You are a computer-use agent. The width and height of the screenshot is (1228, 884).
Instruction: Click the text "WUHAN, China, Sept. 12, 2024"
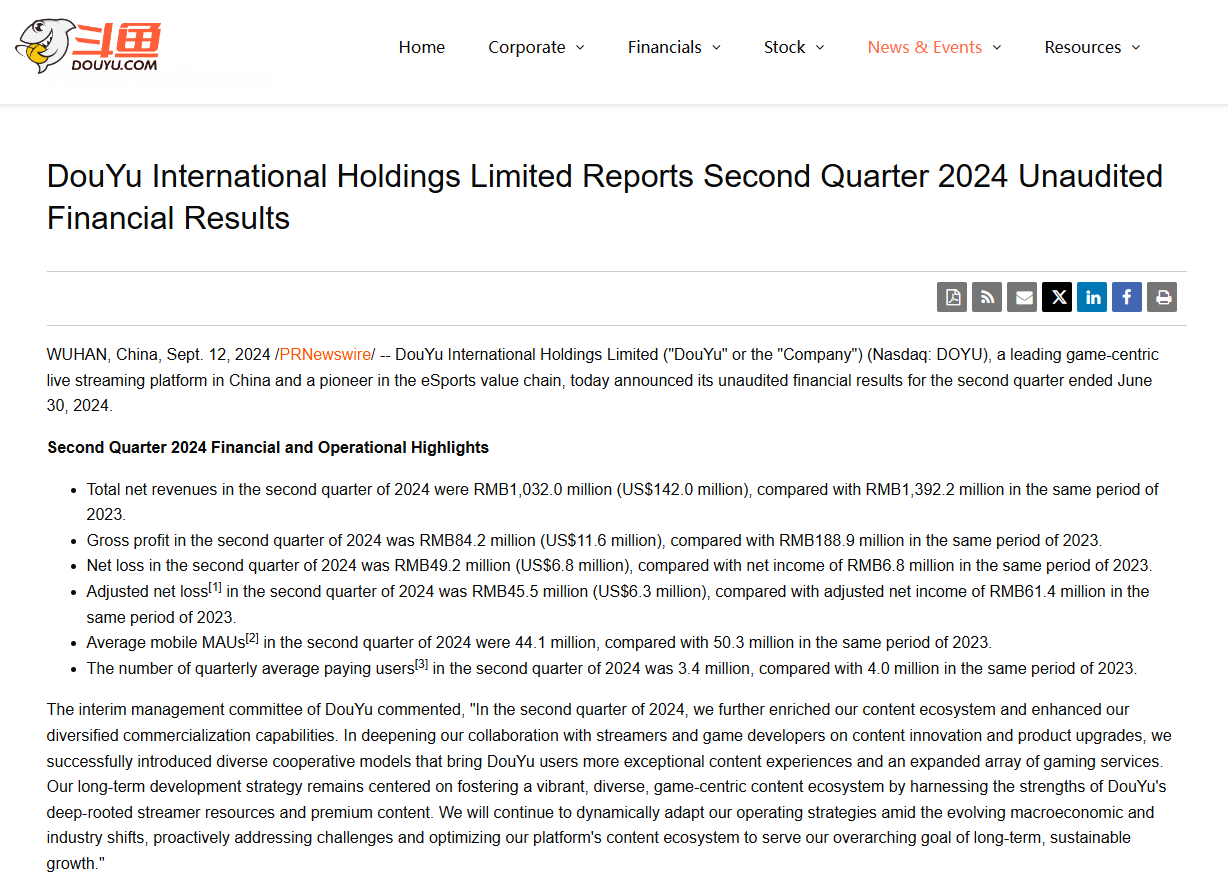tap(159, 354)
